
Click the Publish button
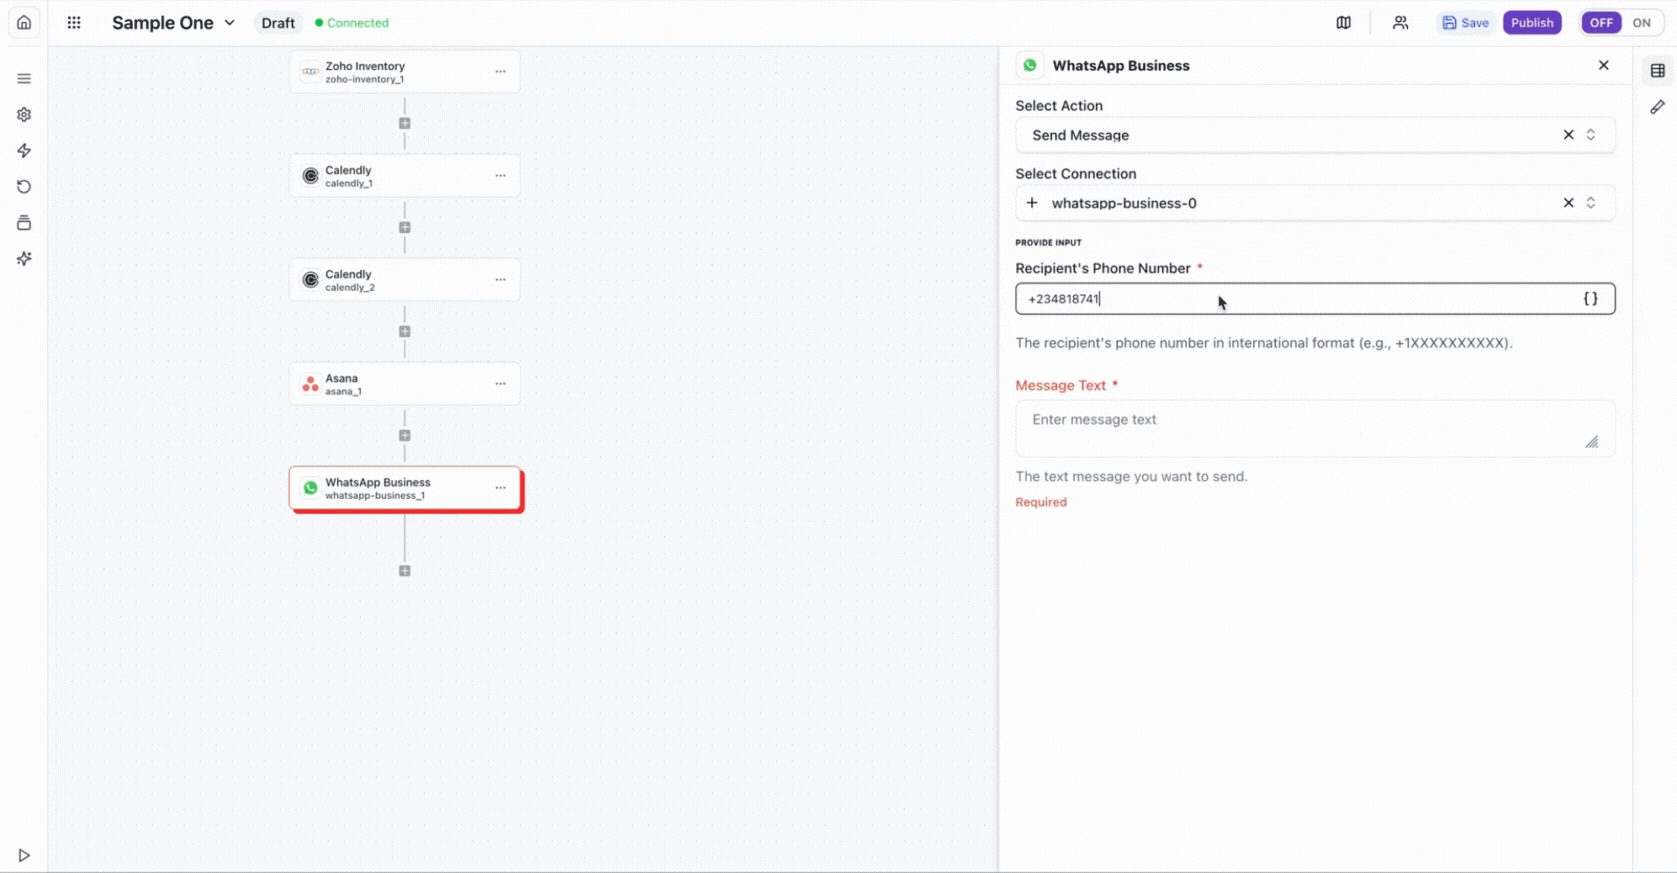tap(1531, 22)
